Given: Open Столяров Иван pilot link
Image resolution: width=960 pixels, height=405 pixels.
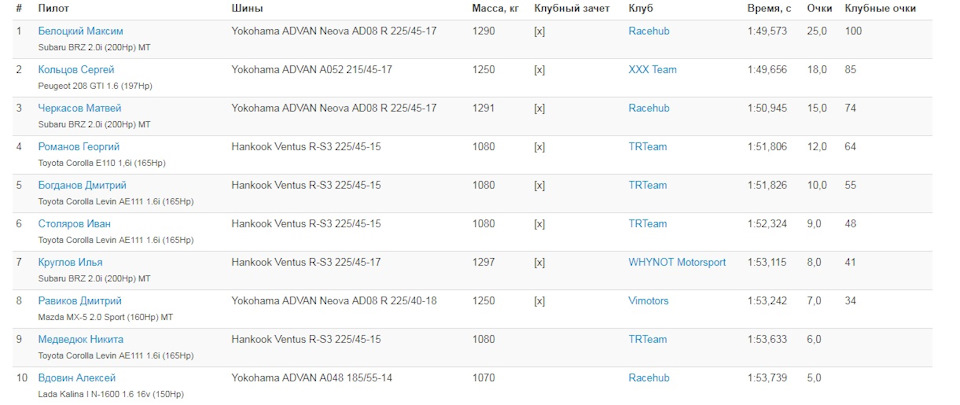Looking at the screenshot, I should pos(74,224).
